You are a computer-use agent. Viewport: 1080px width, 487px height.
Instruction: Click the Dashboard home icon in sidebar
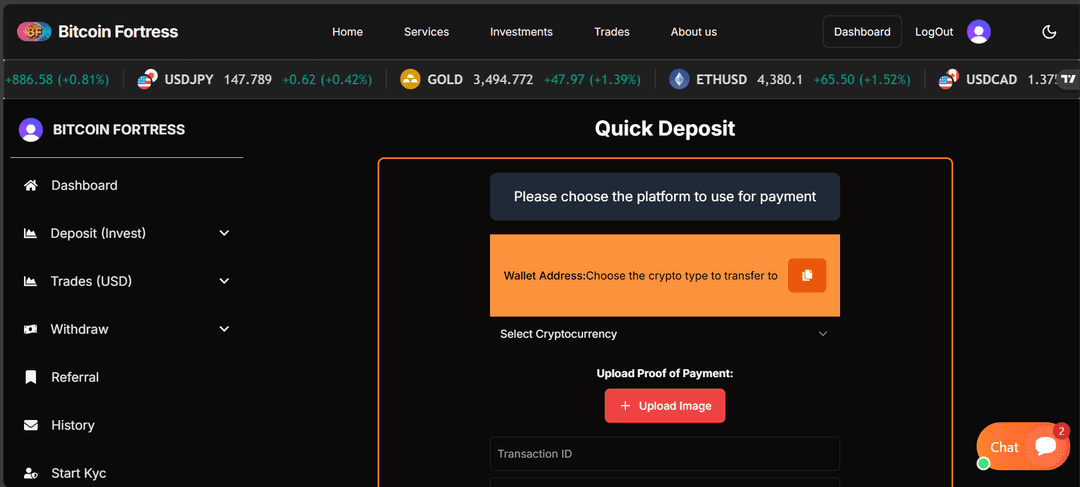[31, 185]
